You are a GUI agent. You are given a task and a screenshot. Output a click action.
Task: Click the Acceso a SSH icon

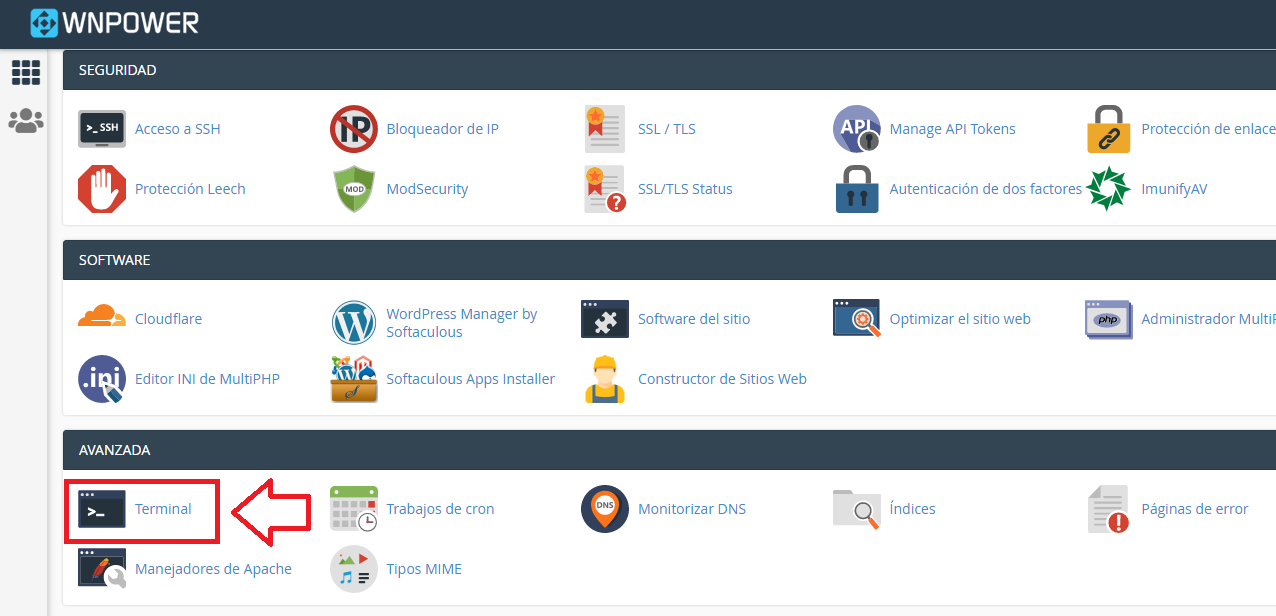[101, 128]
